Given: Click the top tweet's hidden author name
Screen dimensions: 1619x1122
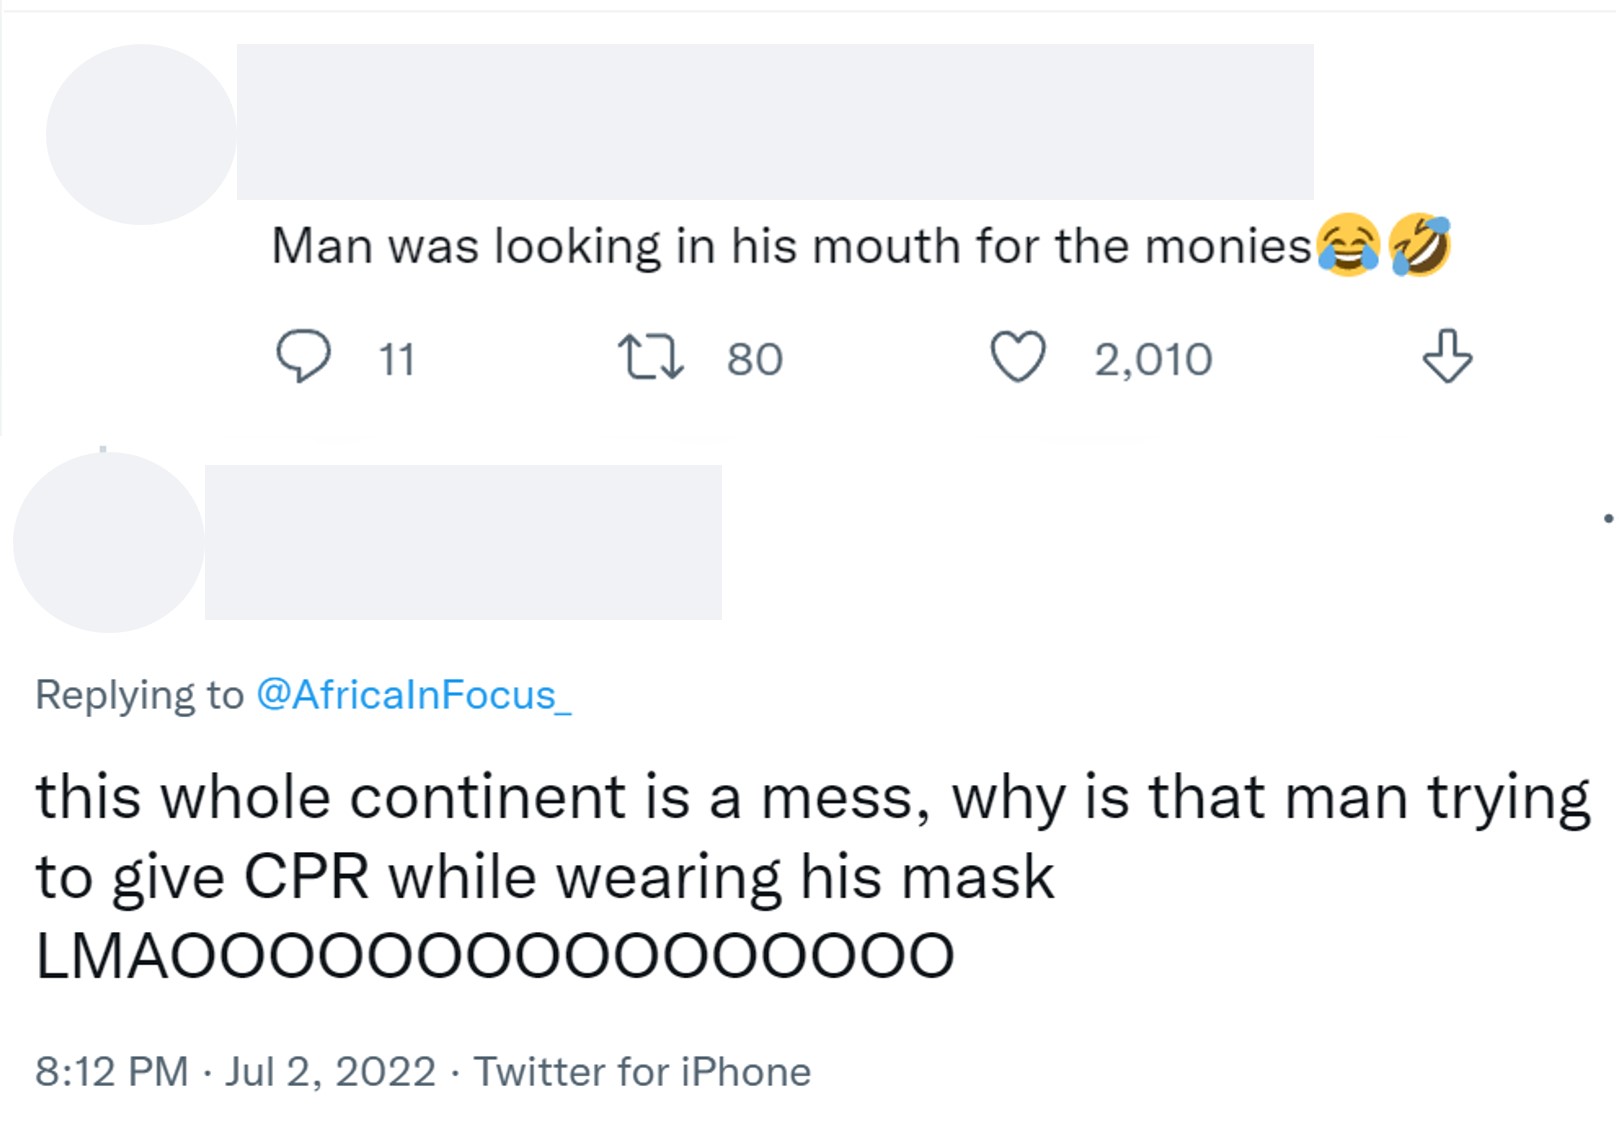Looking at the screenshot, I should pyautogui.click(x=774, y=121).
